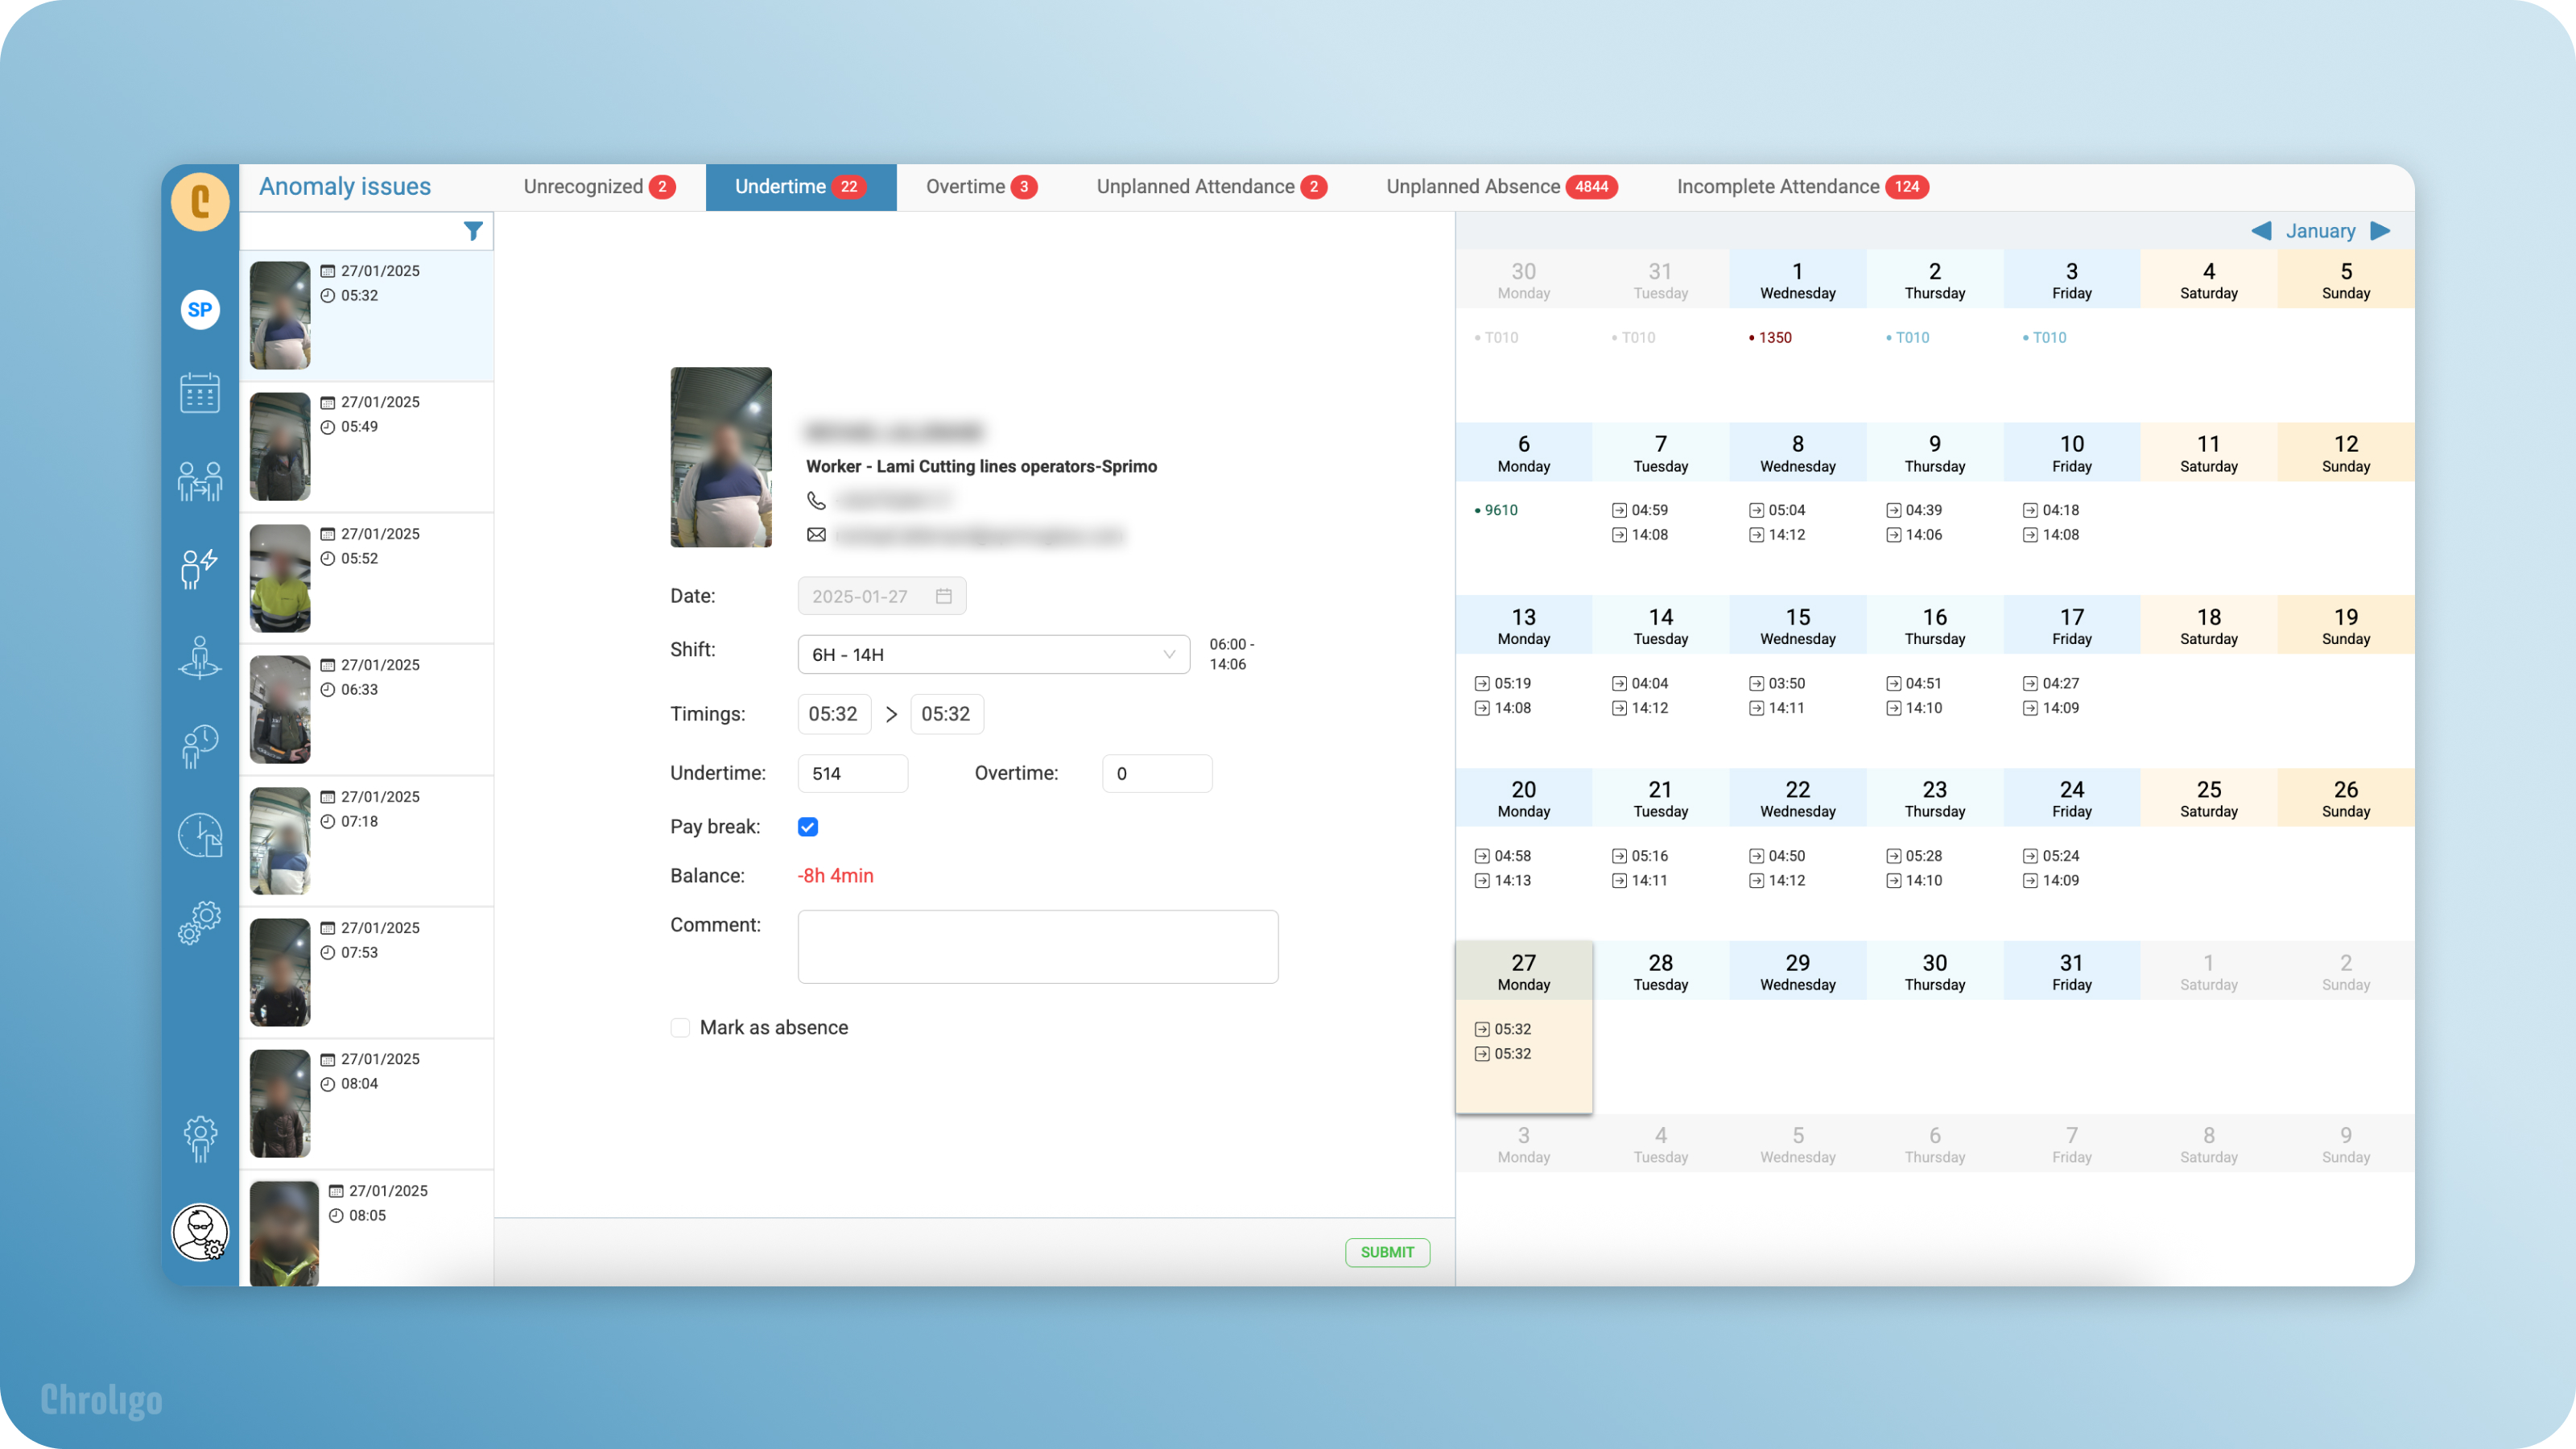This screenshot has height=1449, width=2576.
Task: Click T010 entry on Friday 3
Action: [2044, 338]
